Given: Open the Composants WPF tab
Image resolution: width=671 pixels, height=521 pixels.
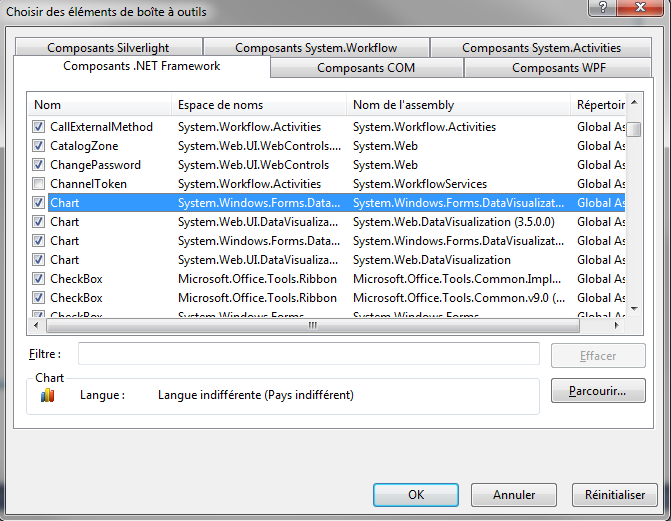Looking at the screenshot, I should coord(558,68).
